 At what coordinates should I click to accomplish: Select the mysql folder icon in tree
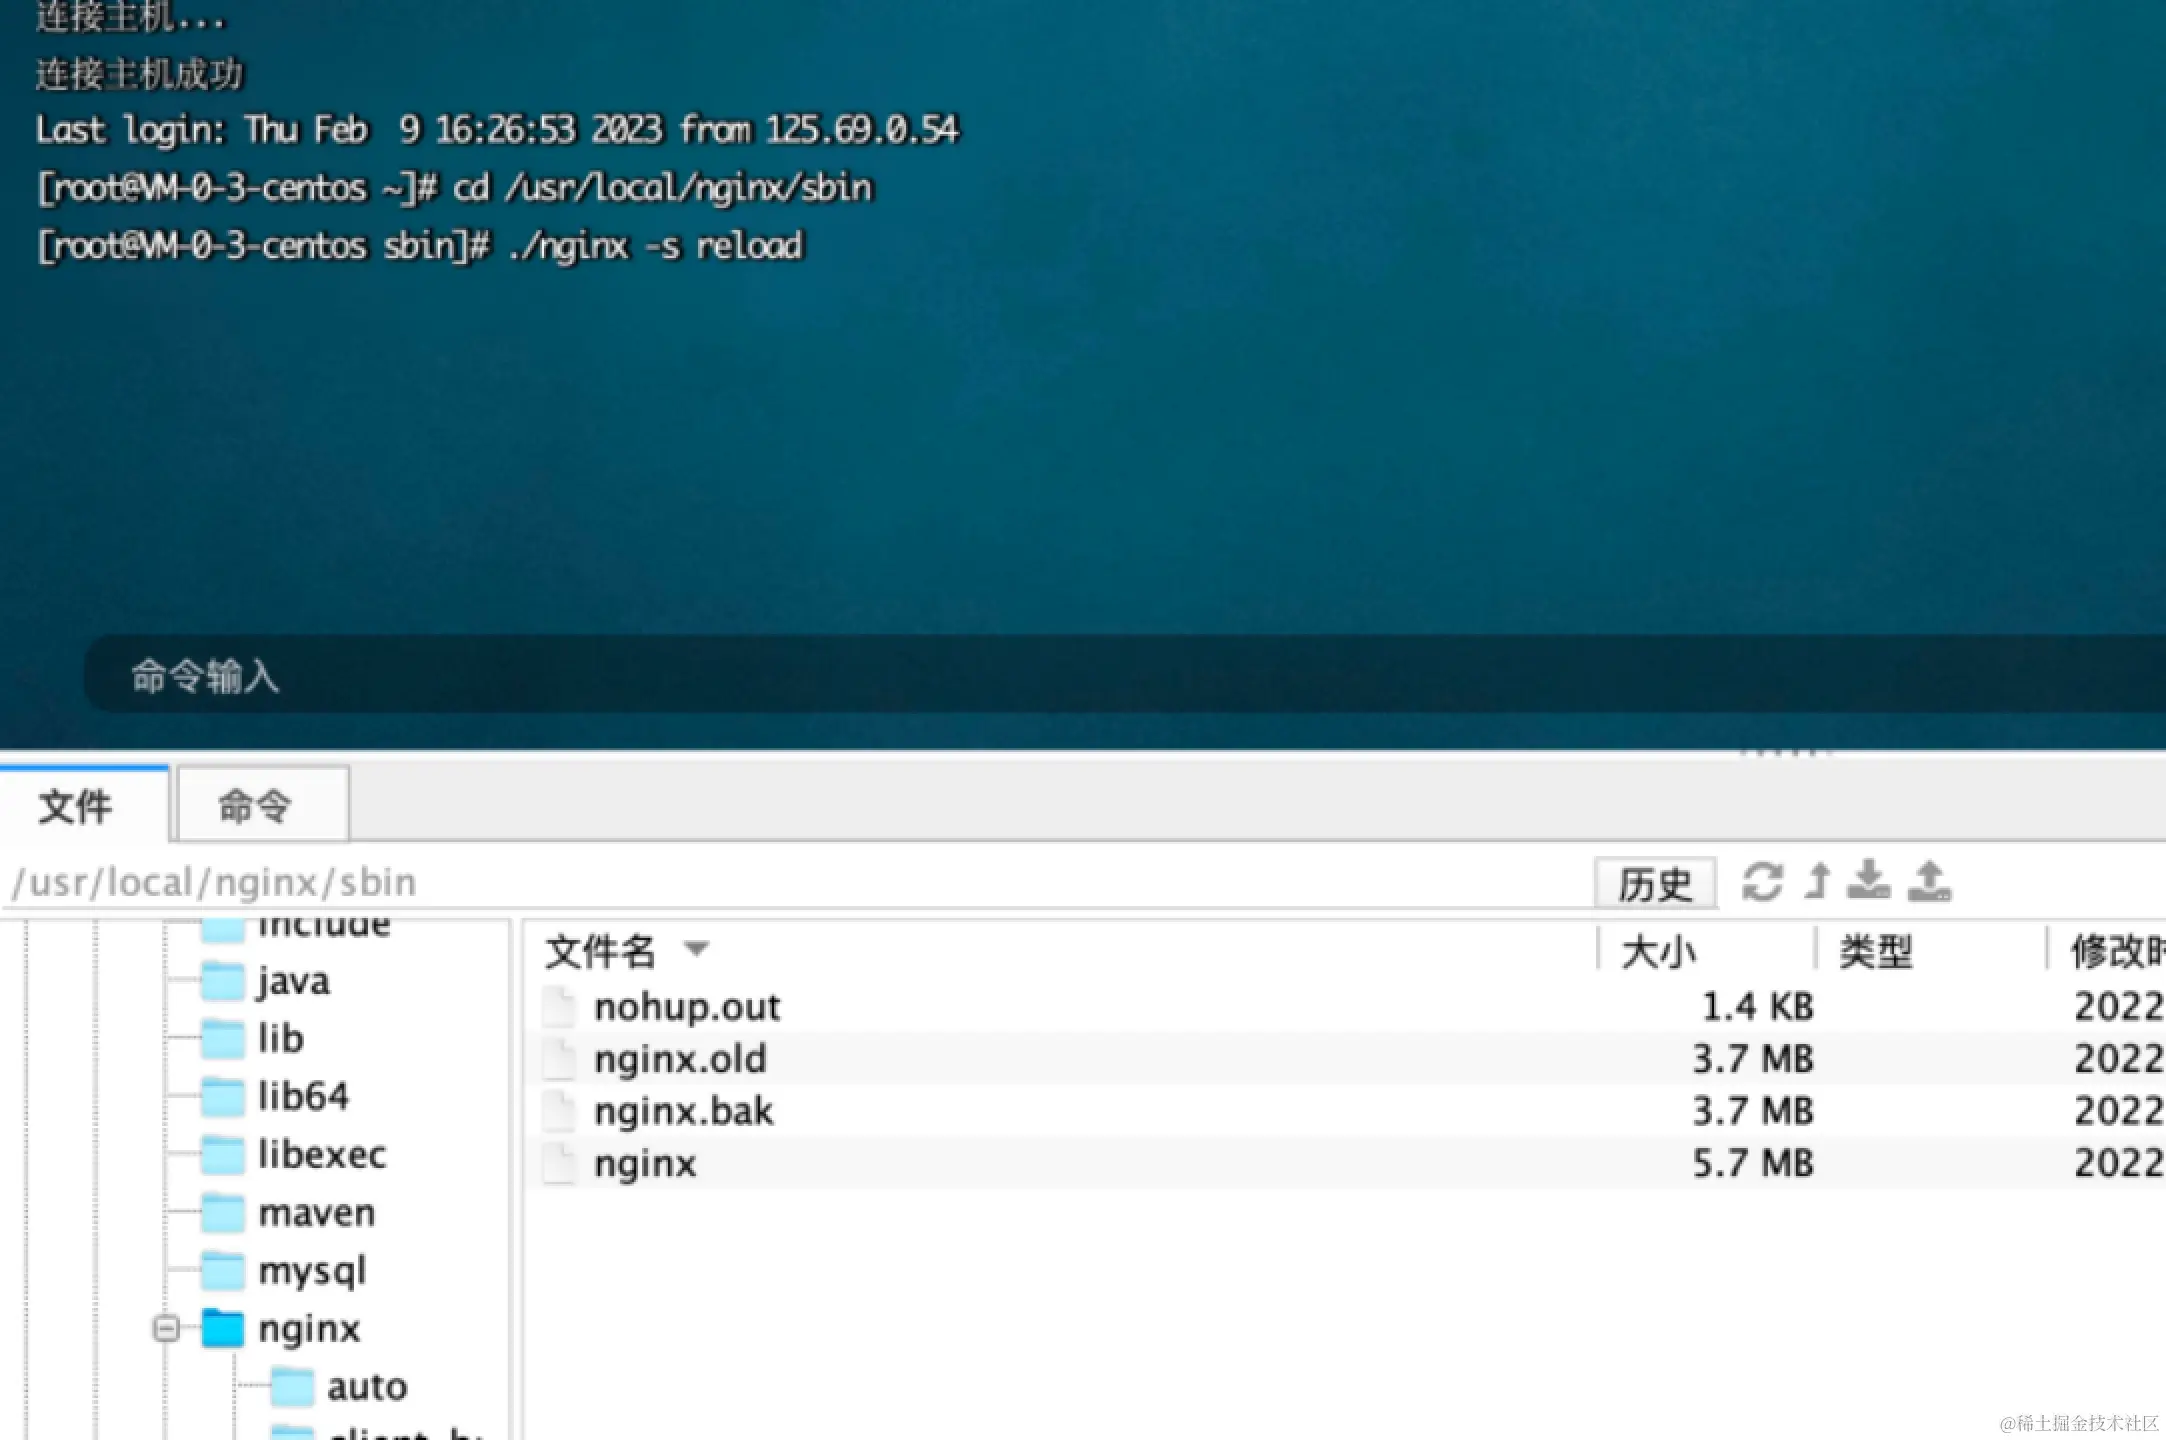pyautogui.click(x=223, y=1271)
